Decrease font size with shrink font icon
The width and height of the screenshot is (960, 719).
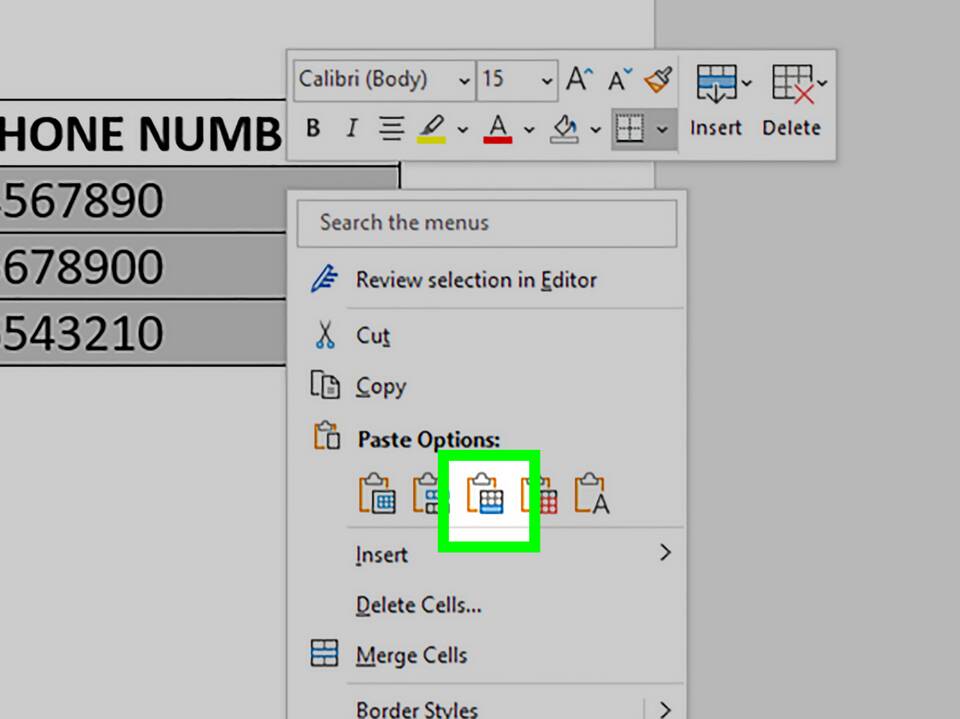pos(620,79)
